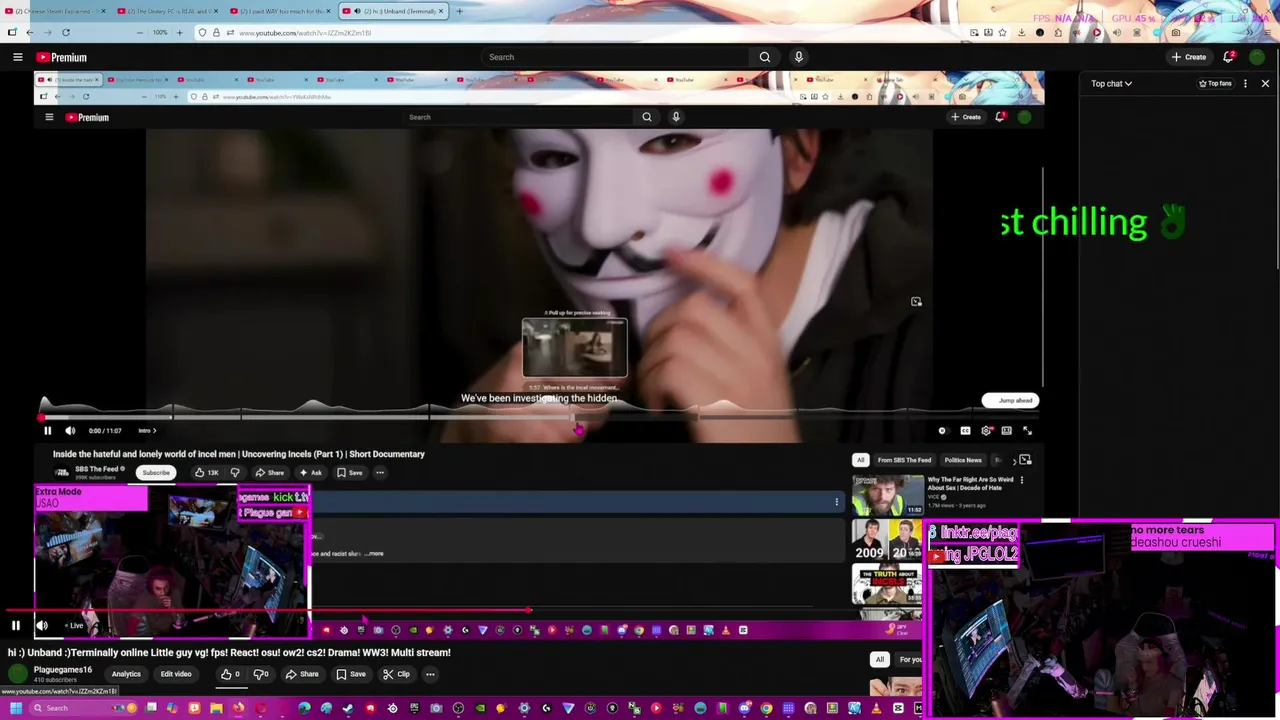Open Windows Start menu on the taskbar
This screenshot has width=1280, height=720.
click(x=15, y=708)
